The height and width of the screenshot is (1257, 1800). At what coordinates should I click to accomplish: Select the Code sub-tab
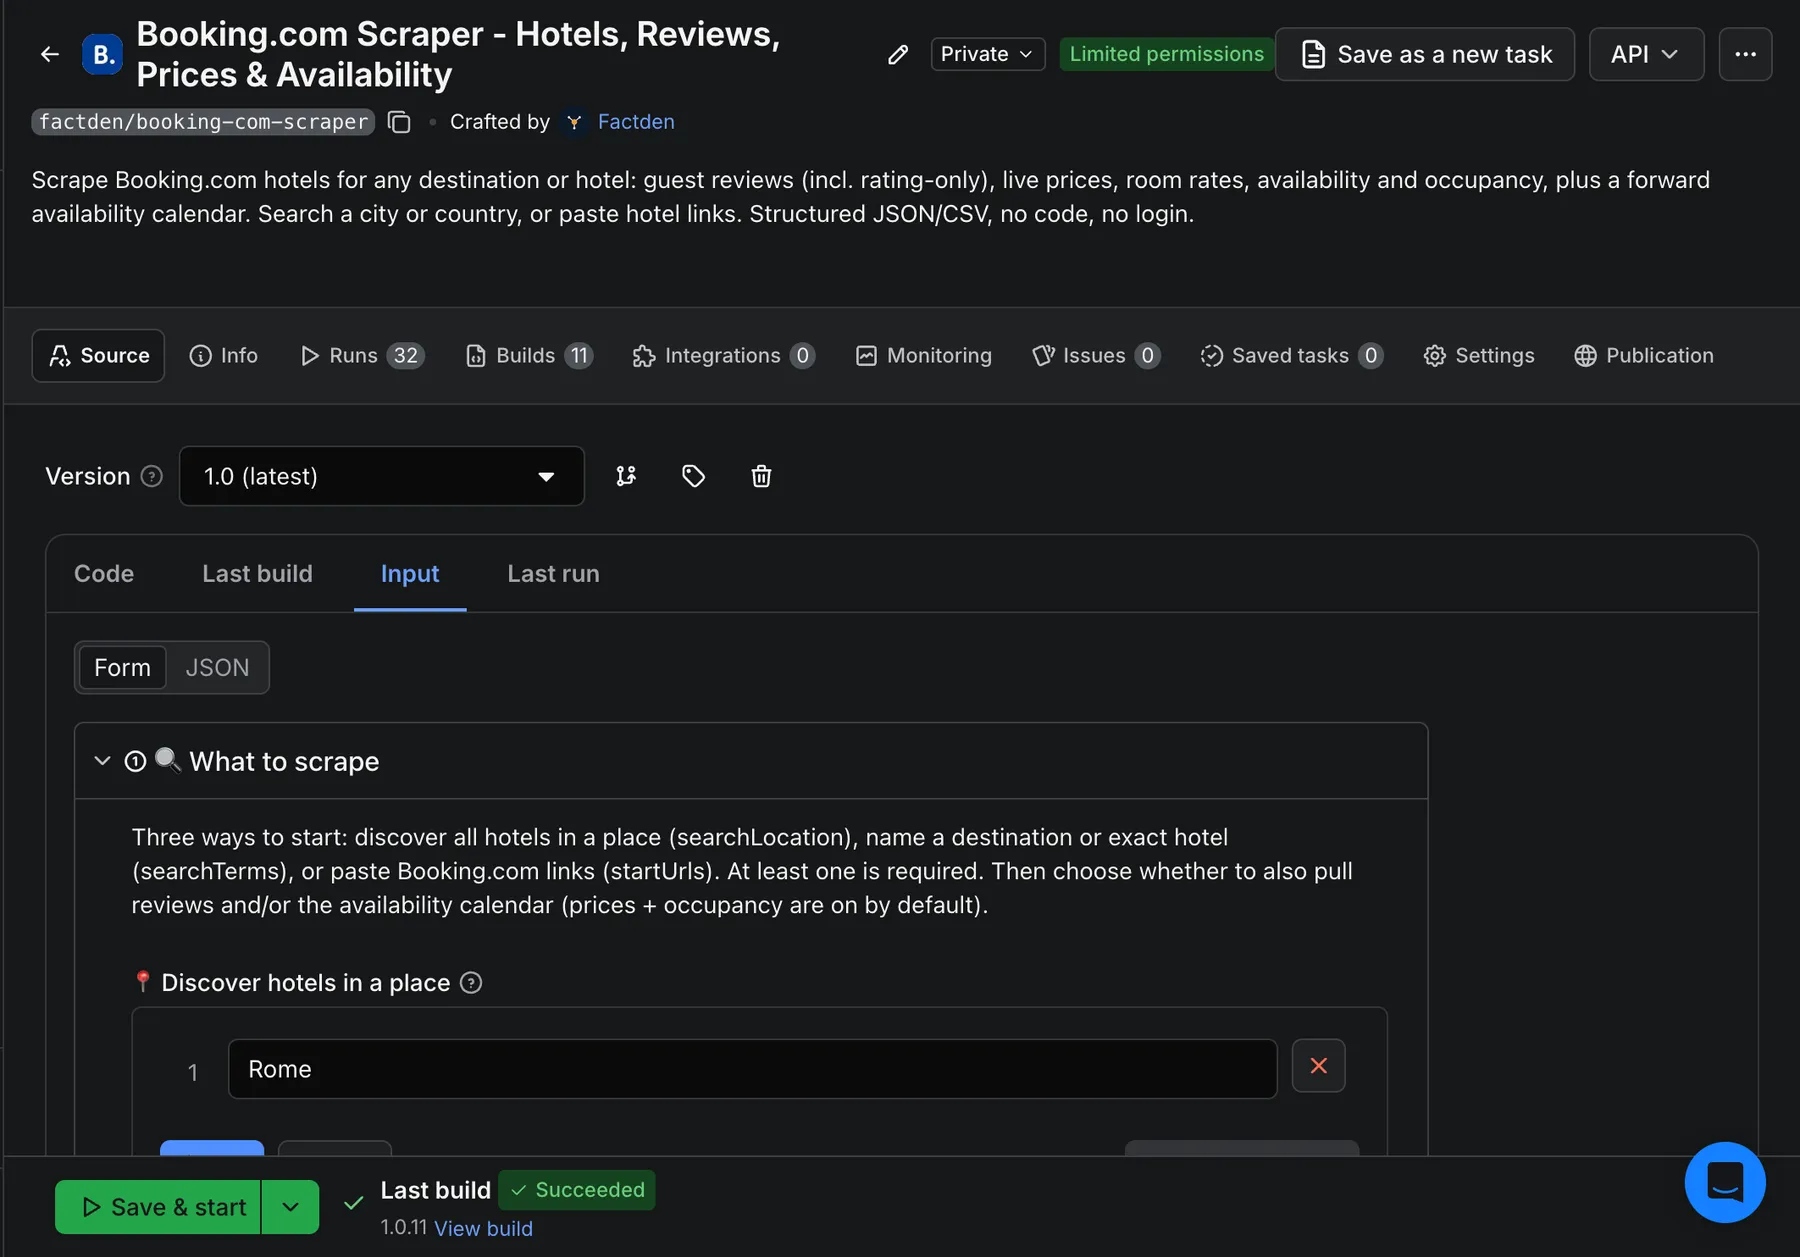(104, 574)
